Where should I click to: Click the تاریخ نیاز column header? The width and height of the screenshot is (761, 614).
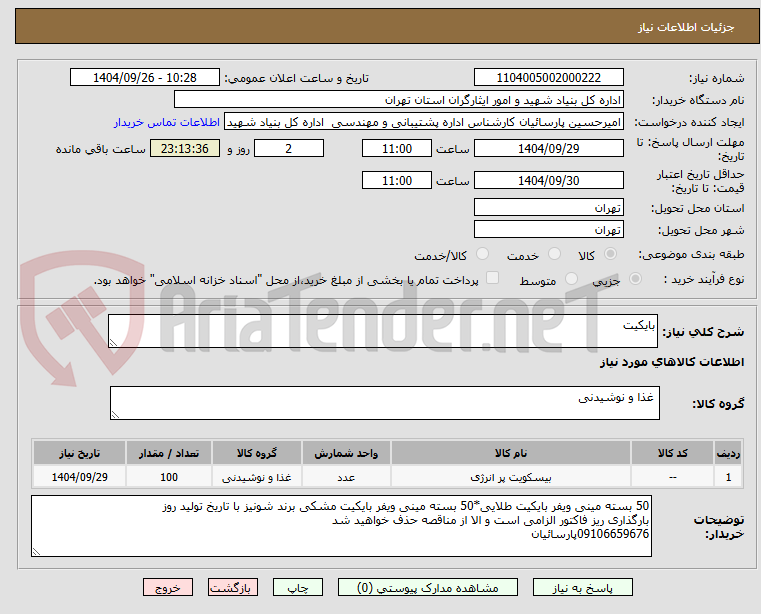(x=80, y=453)
